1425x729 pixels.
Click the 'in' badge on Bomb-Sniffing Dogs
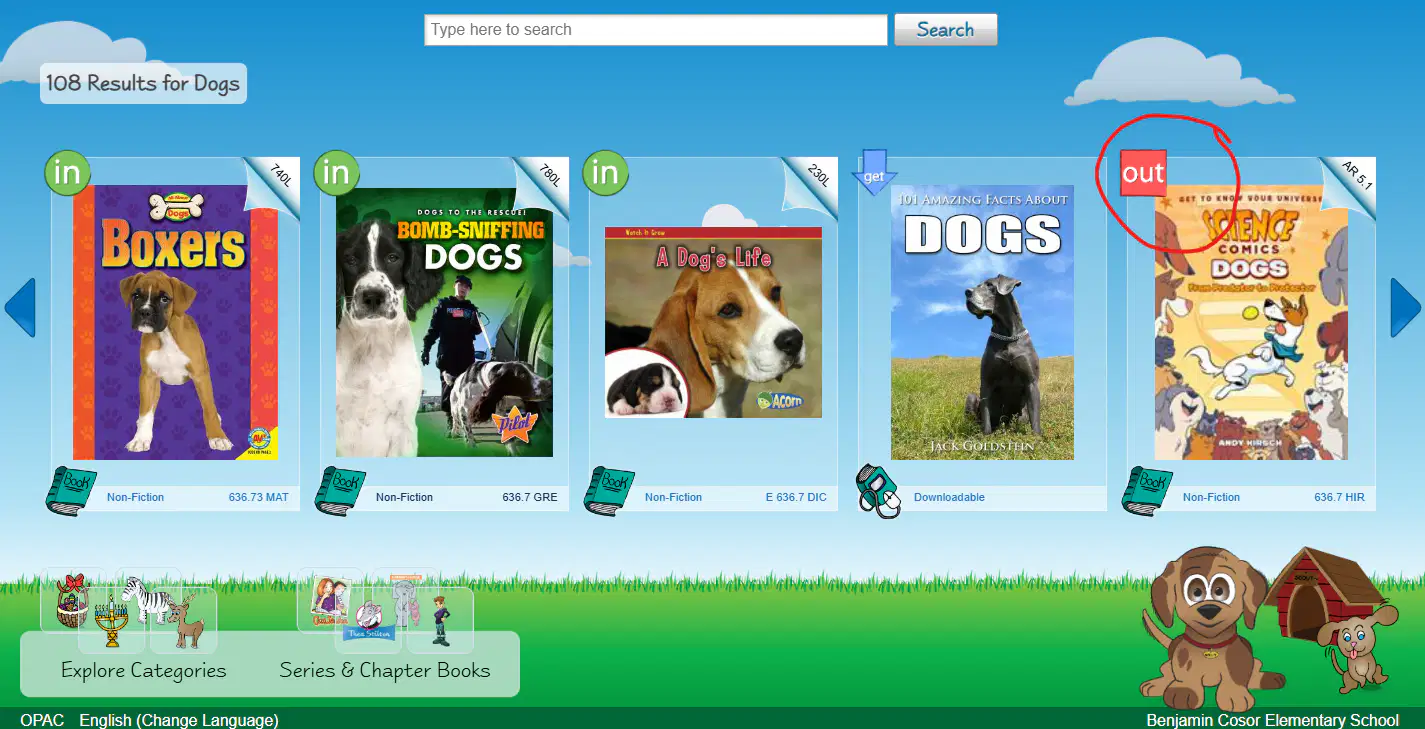coord(337,173)
